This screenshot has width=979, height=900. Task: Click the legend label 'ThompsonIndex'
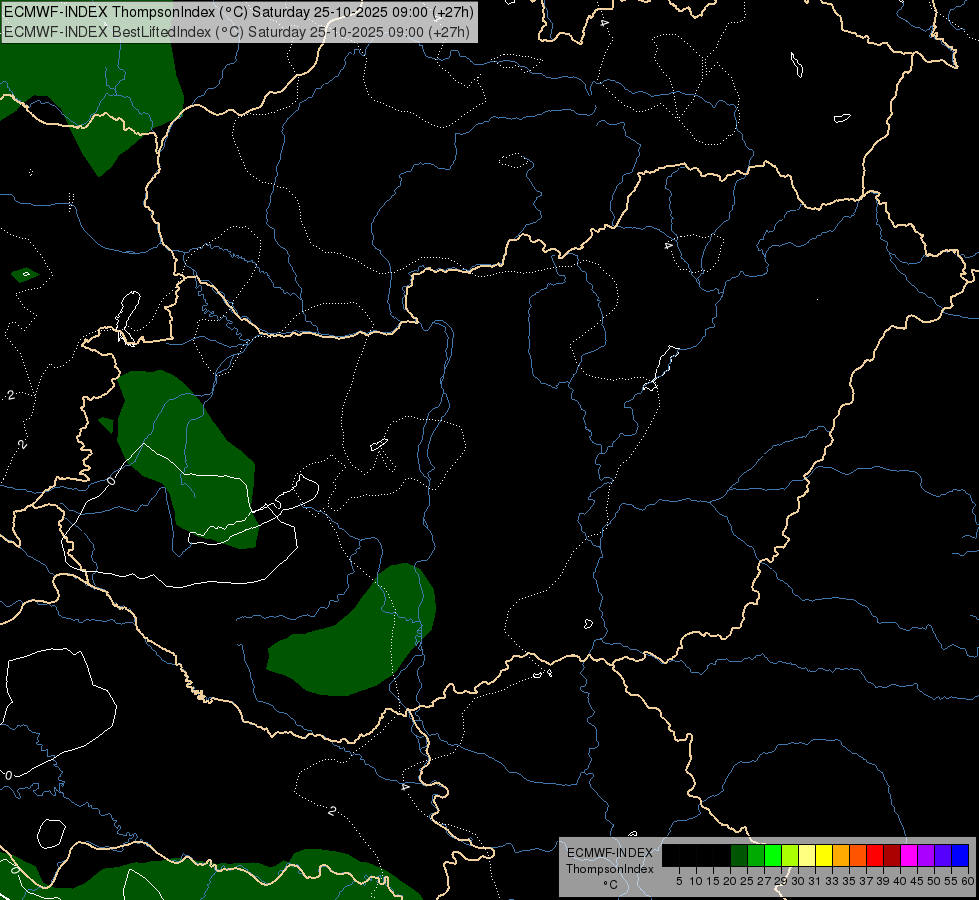(x=610, y=869)
